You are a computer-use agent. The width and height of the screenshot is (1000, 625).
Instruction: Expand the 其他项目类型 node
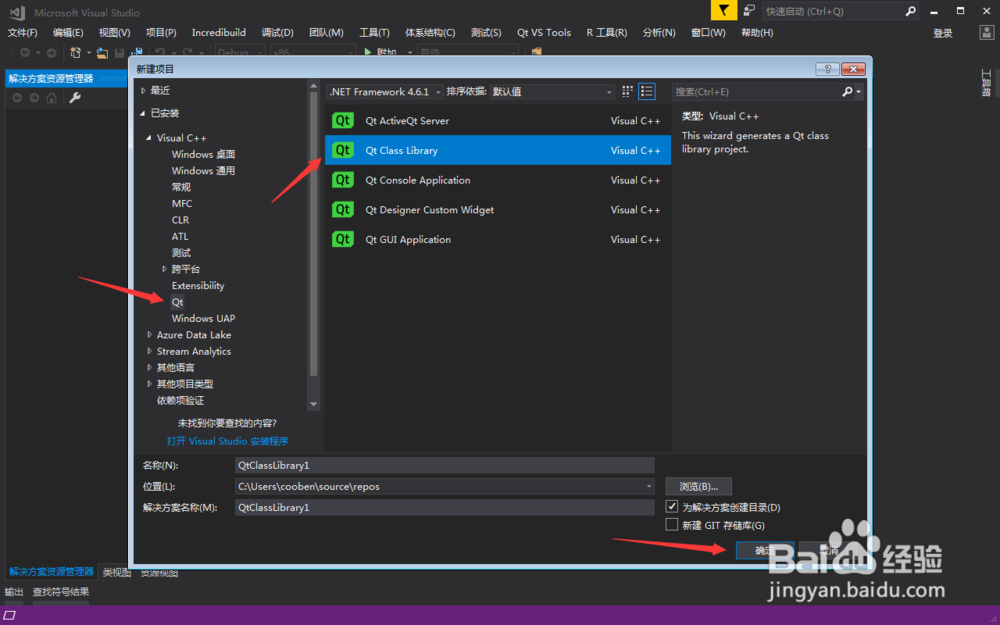pos(149,384)
